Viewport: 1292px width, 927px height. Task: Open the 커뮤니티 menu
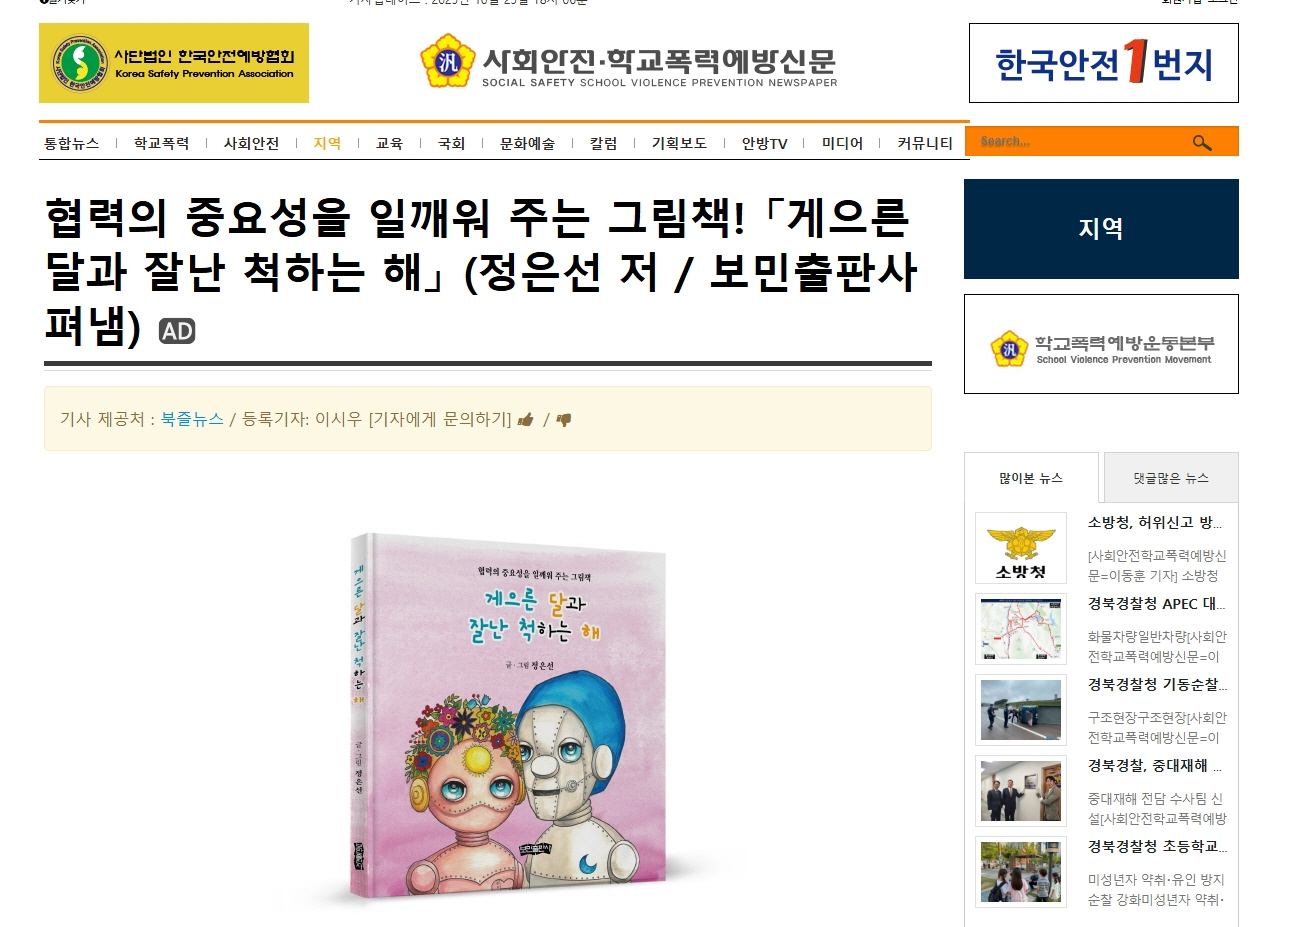click(925, 143)
